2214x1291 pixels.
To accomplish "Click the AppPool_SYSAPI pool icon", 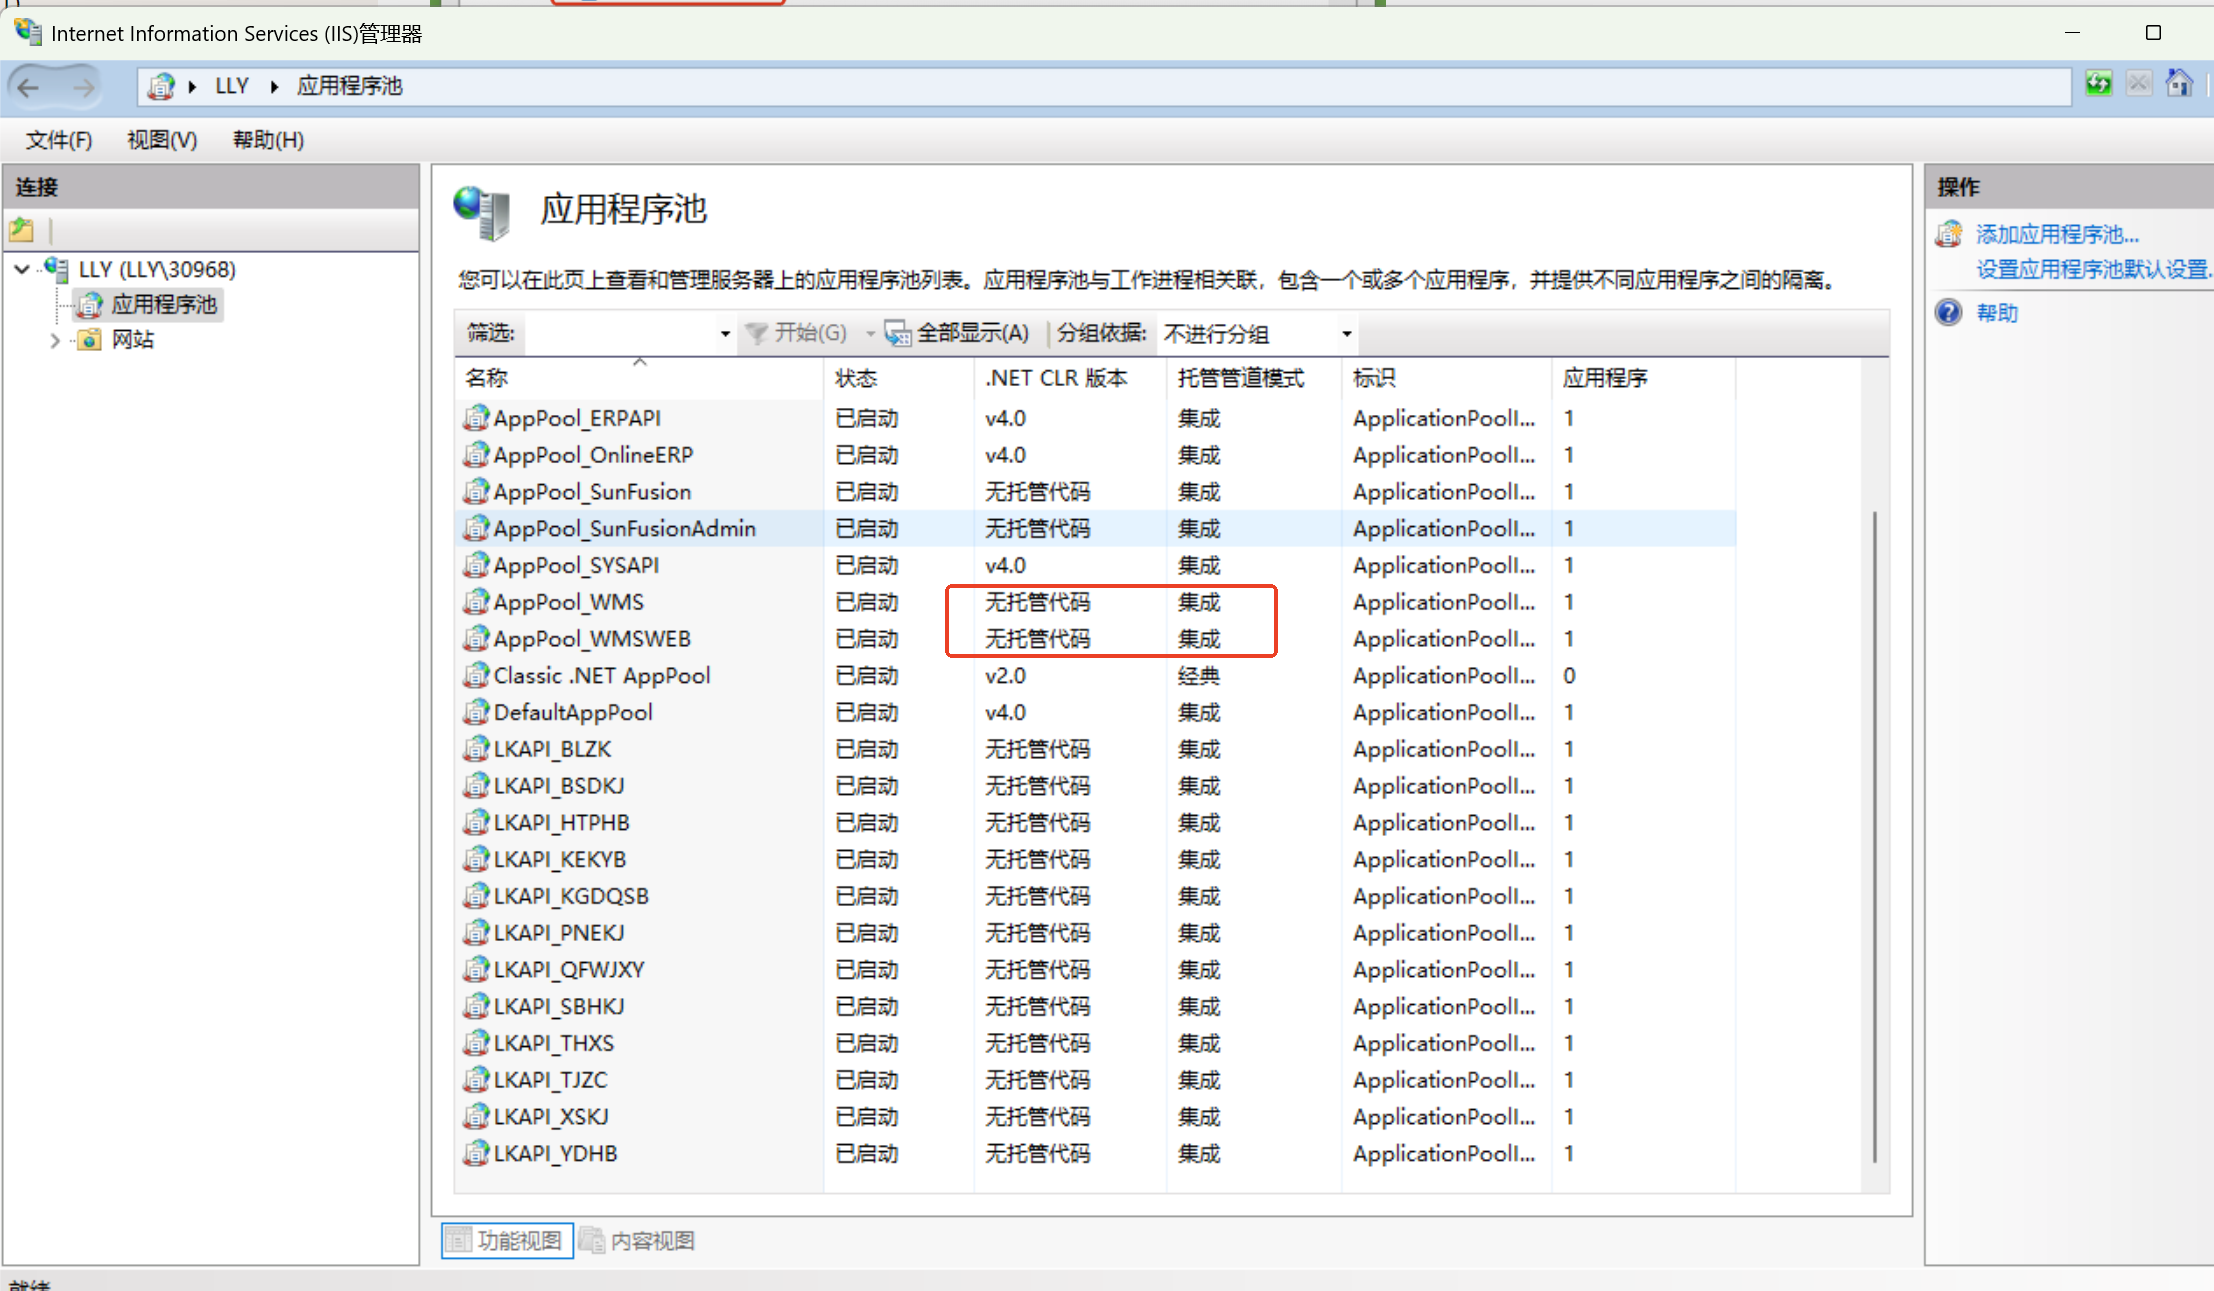I will (476, 564).
